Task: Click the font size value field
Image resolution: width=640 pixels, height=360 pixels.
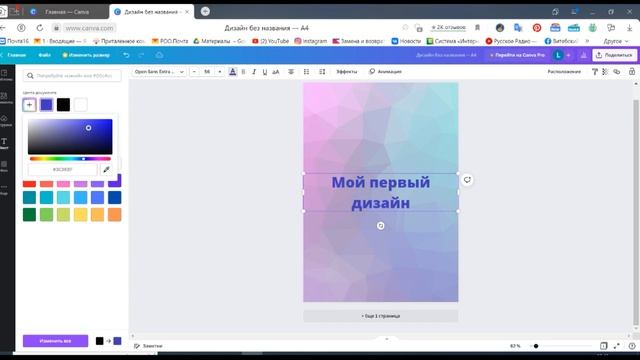Action: (207, 72)
